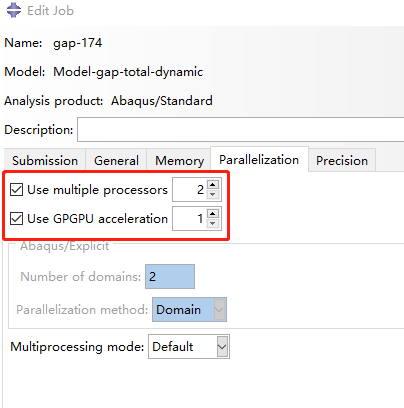Click the GPGPU acceleration number field
The width and height of the screenshot is (404, 408).
pyautogui.click(x=190, y=219)
